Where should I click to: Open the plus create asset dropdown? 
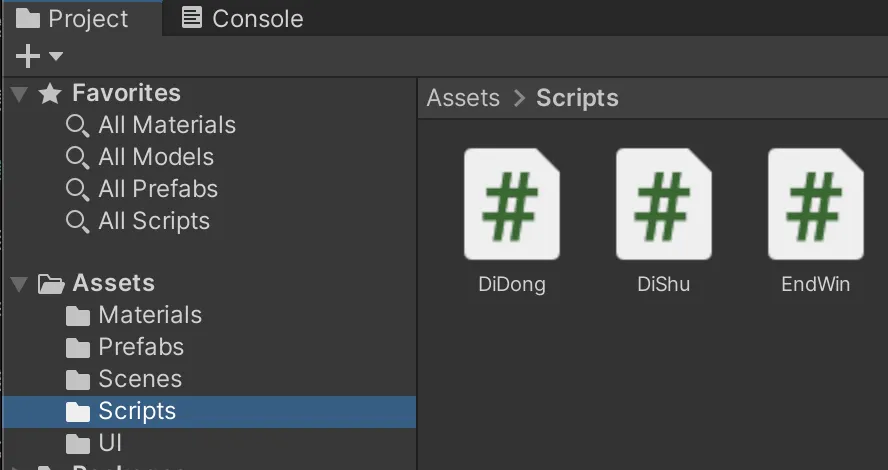pyautogui.click(x=38, y=56)
